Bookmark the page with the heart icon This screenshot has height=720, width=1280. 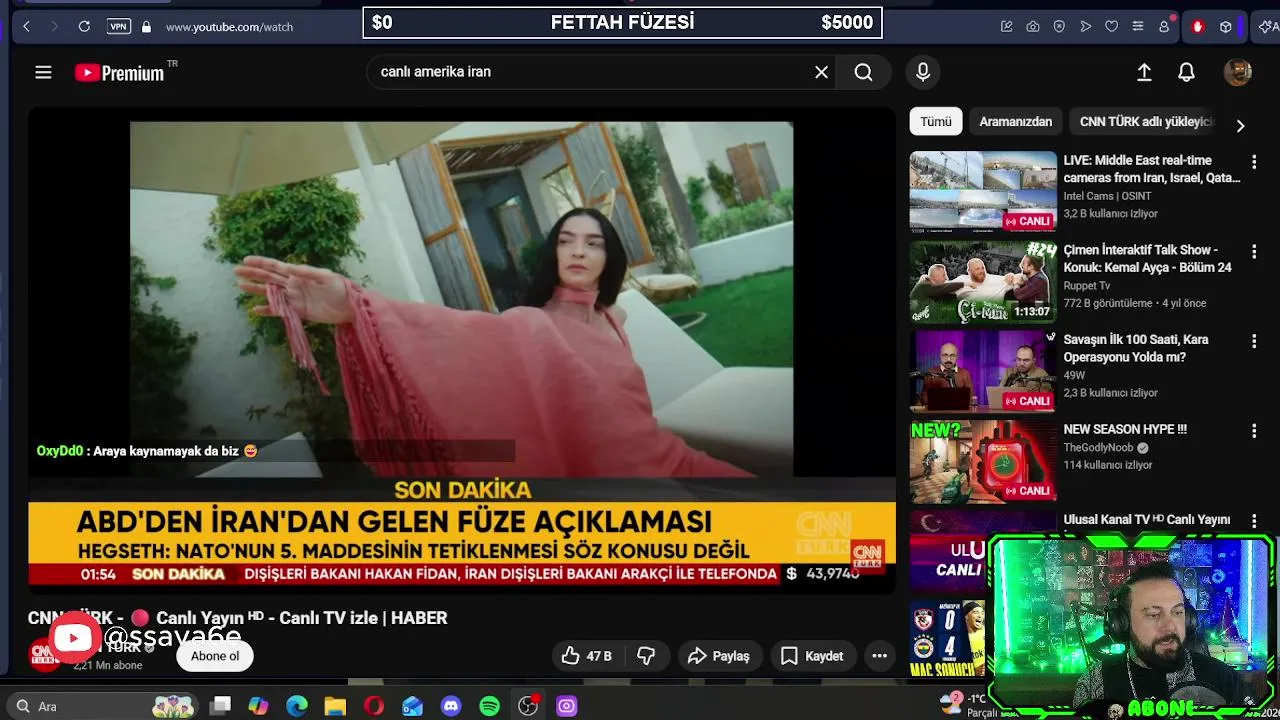1111,27
